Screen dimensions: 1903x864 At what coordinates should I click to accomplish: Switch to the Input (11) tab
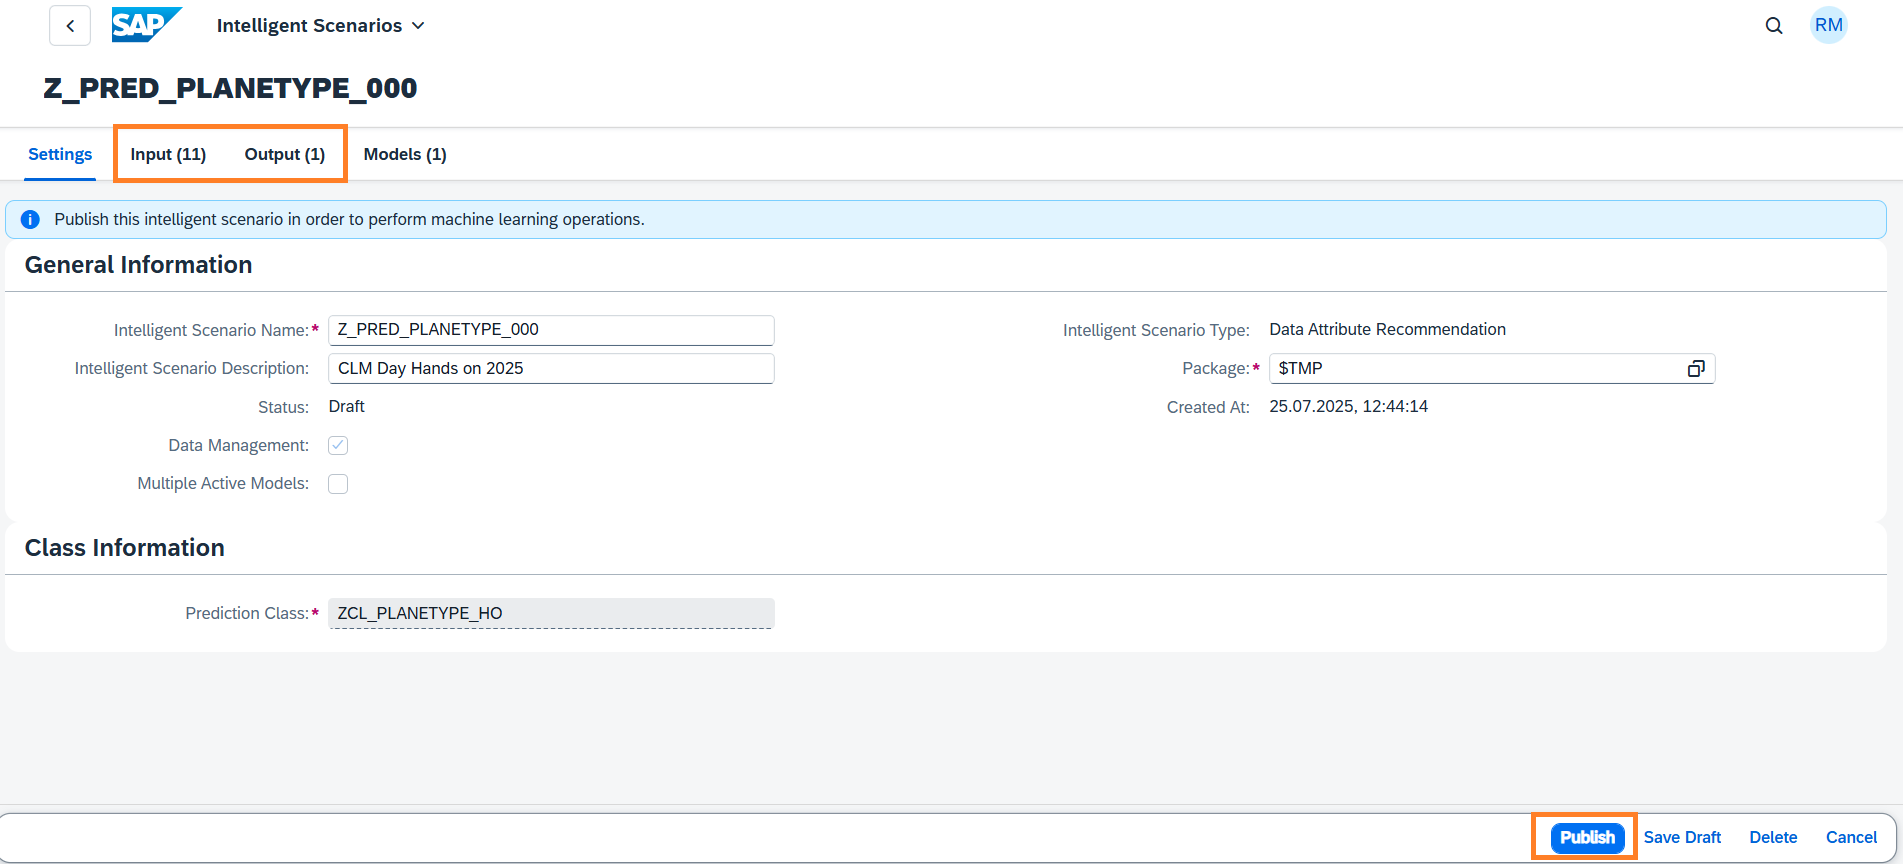[x=168, y=154]
